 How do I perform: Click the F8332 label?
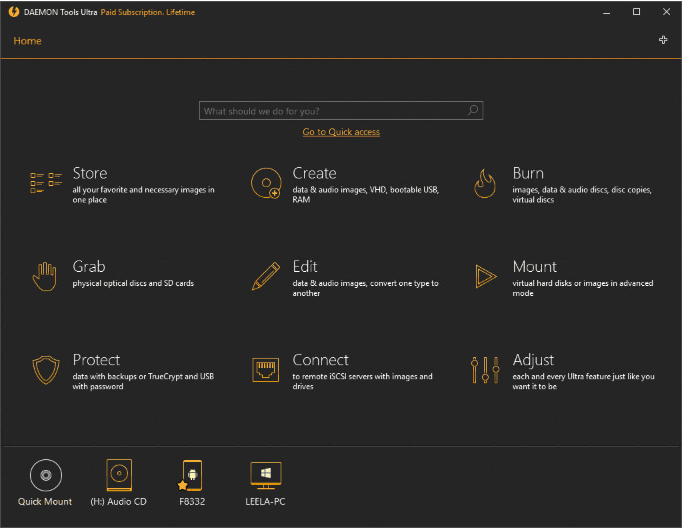(192, 502)
